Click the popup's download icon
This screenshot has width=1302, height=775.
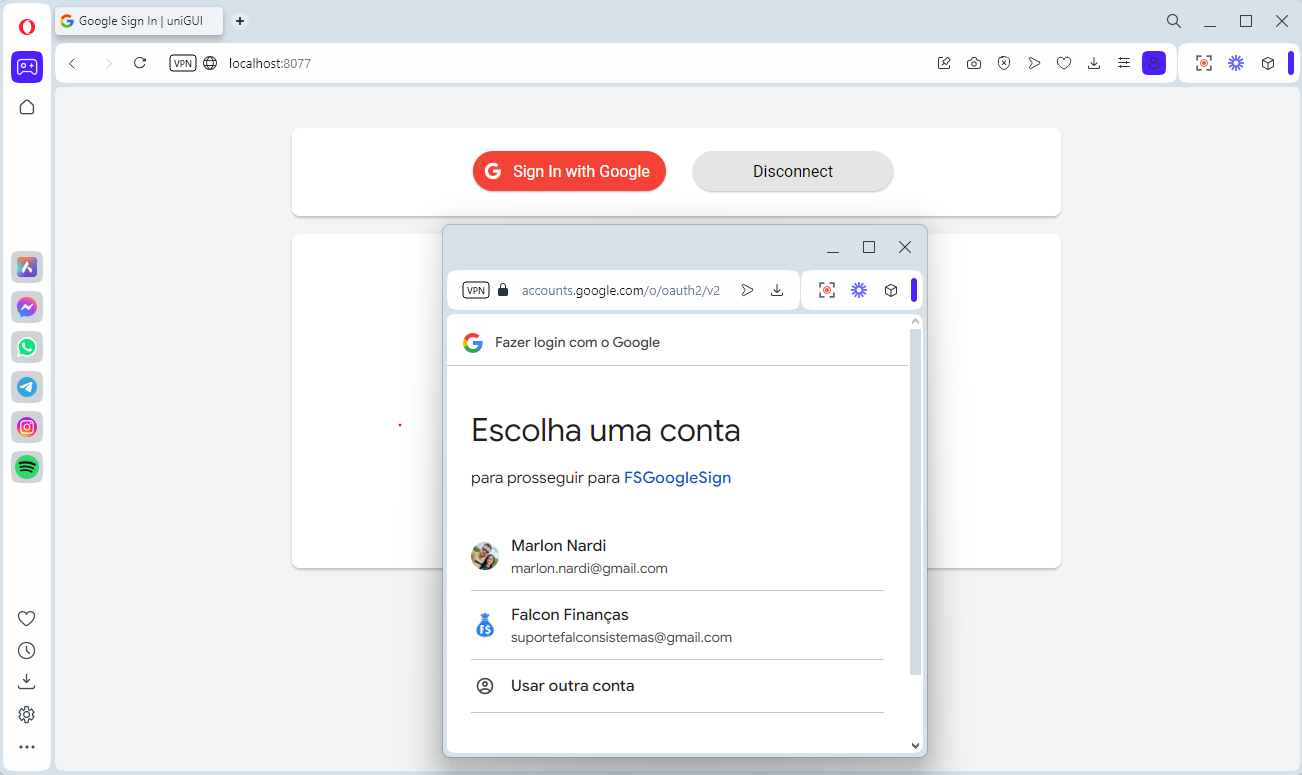coord(777,290)
